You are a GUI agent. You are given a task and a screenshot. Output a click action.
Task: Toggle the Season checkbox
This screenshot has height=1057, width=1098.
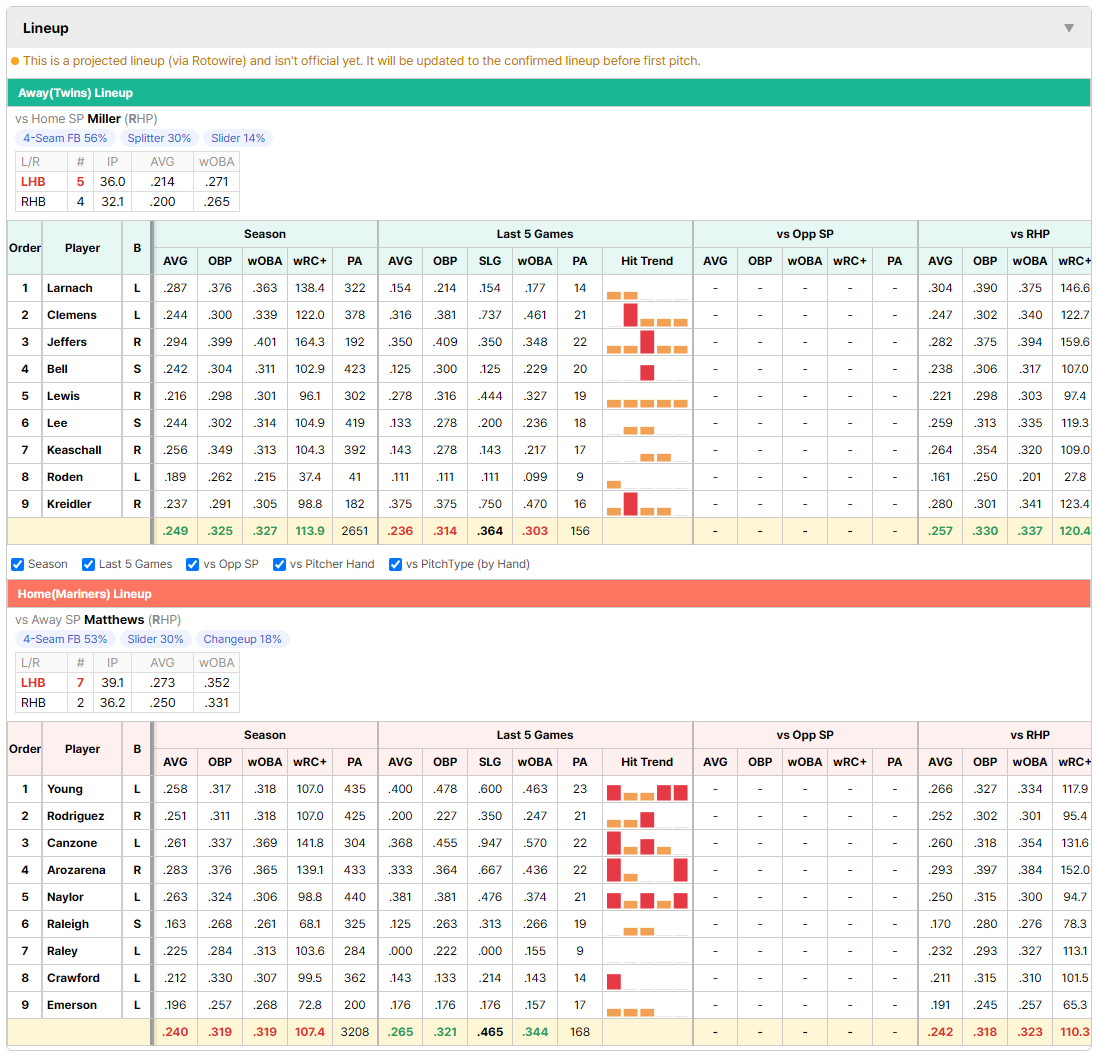(x=18, y=565)
